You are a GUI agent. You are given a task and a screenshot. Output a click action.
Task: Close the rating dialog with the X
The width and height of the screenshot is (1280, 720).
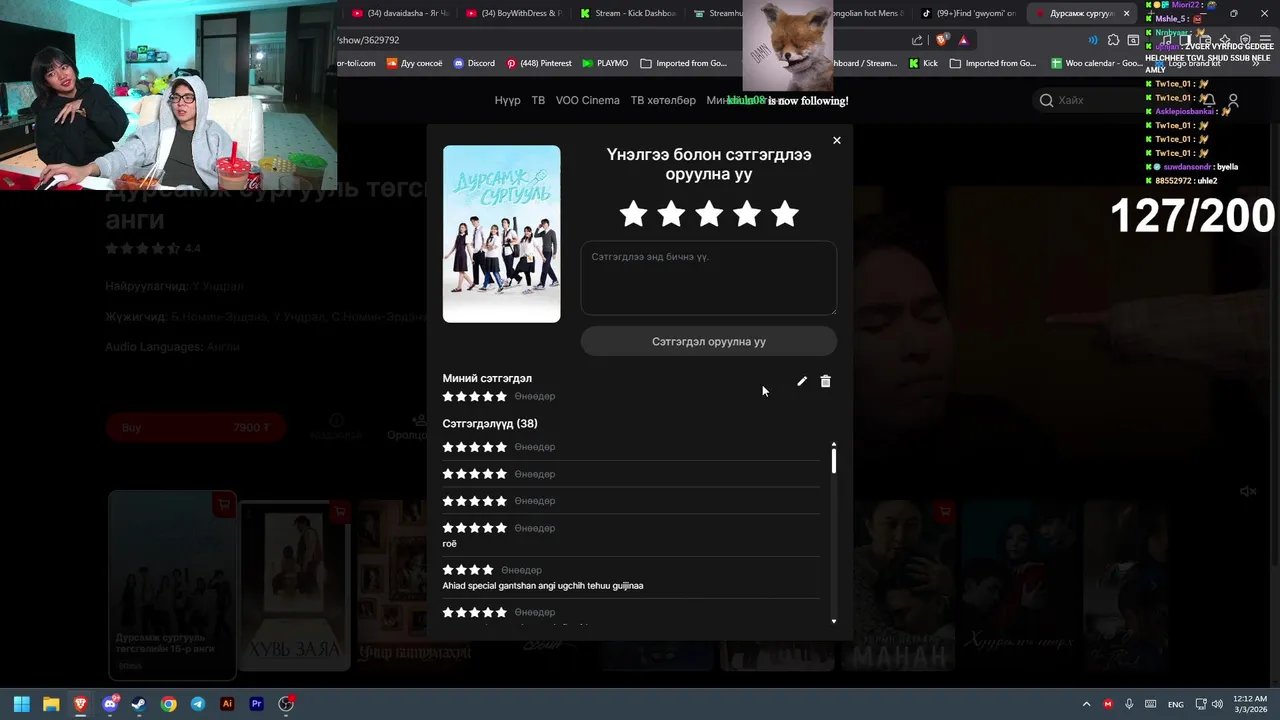coord(837,140)
